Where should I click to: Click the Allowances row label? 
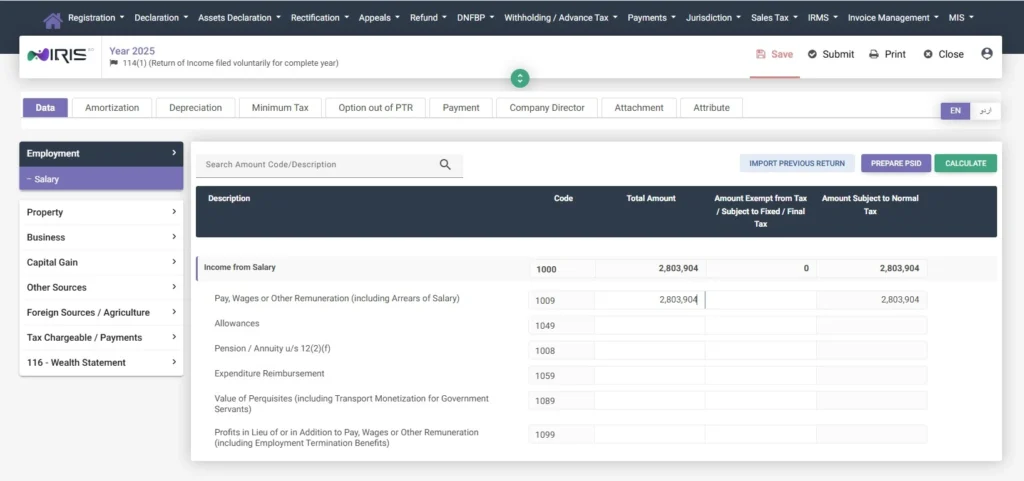236,324
